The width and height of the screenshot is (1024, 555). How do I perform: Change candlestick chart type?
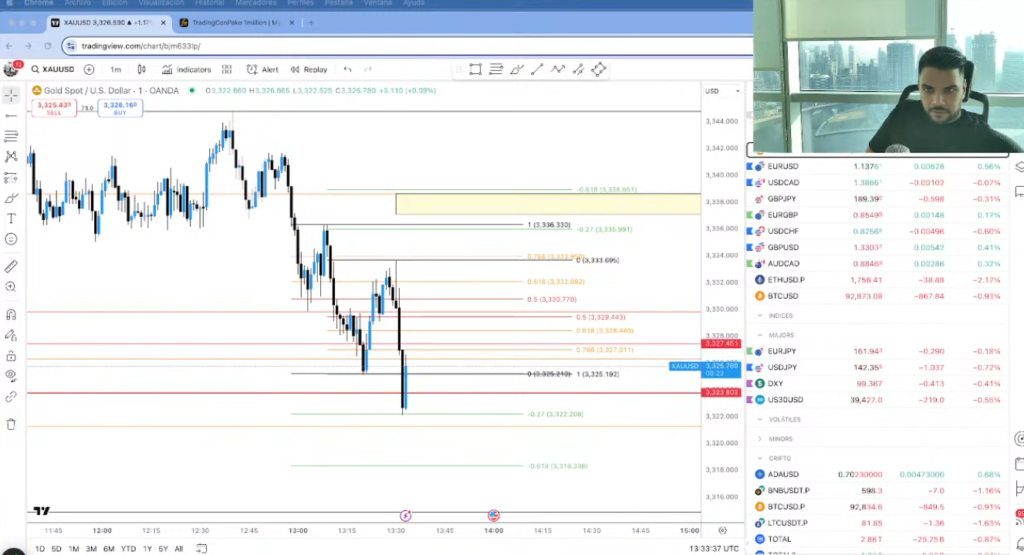pos(141,69)
